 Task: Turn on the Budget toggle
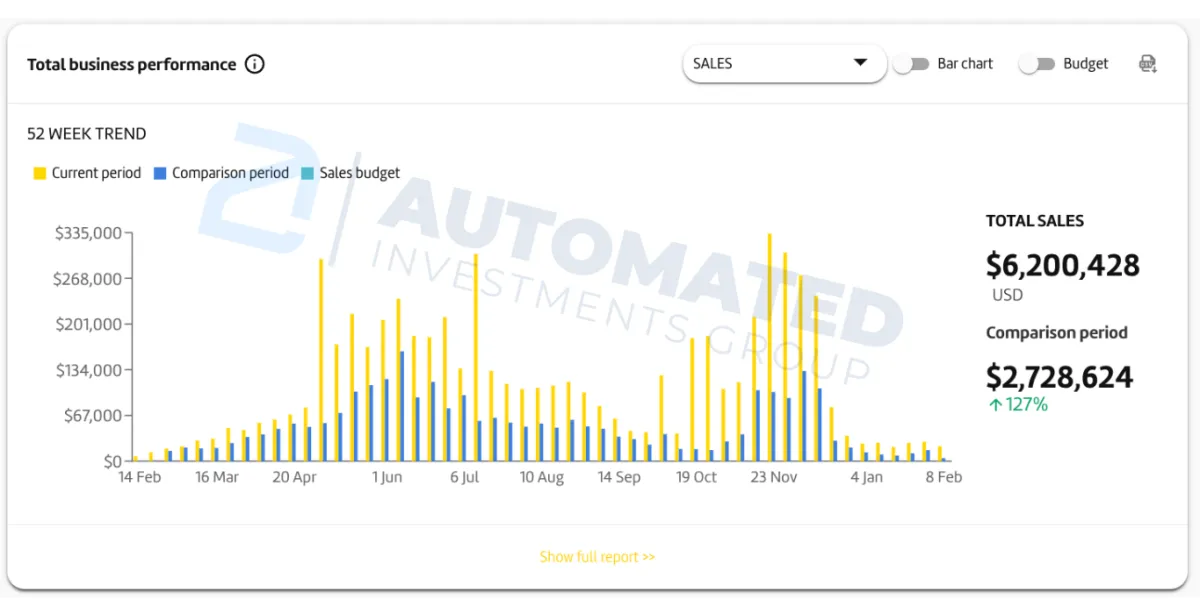coord(1037,64)
